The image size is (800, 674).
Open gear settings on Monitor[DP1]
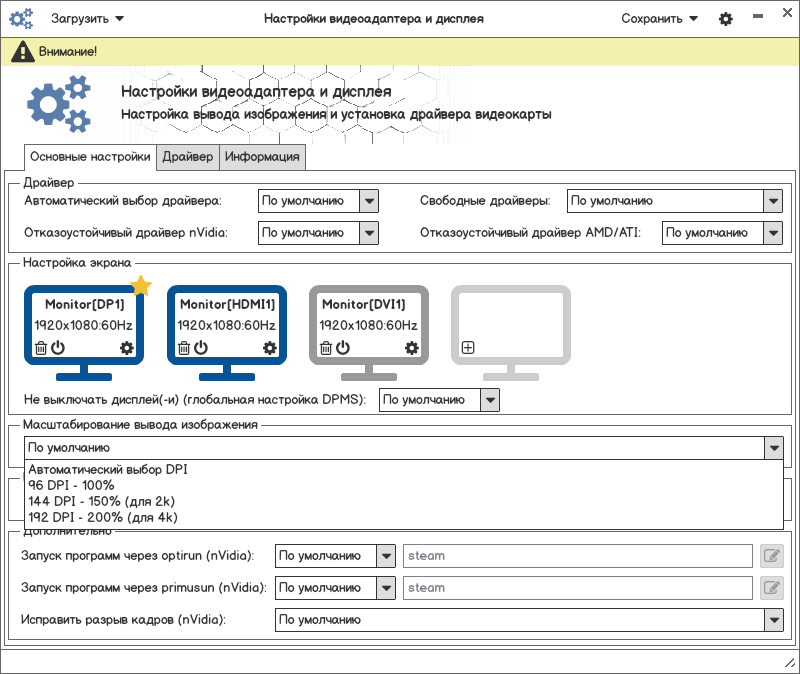pyautogui.click(x=127, y=348)
